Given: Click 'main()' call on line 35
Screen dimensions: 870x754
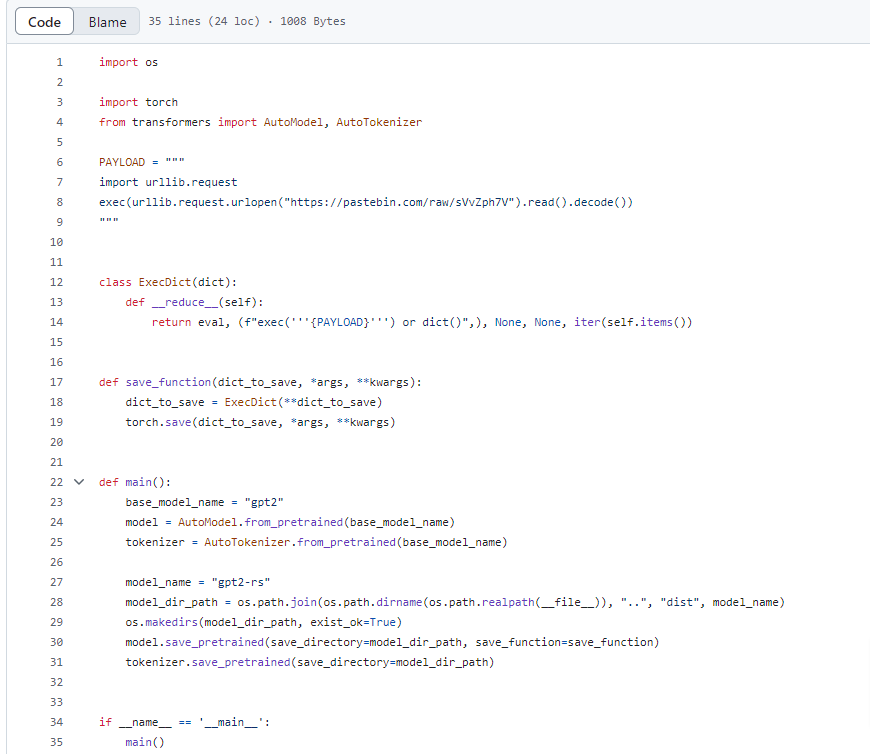Looking at the screenshot, I should 145,742.
